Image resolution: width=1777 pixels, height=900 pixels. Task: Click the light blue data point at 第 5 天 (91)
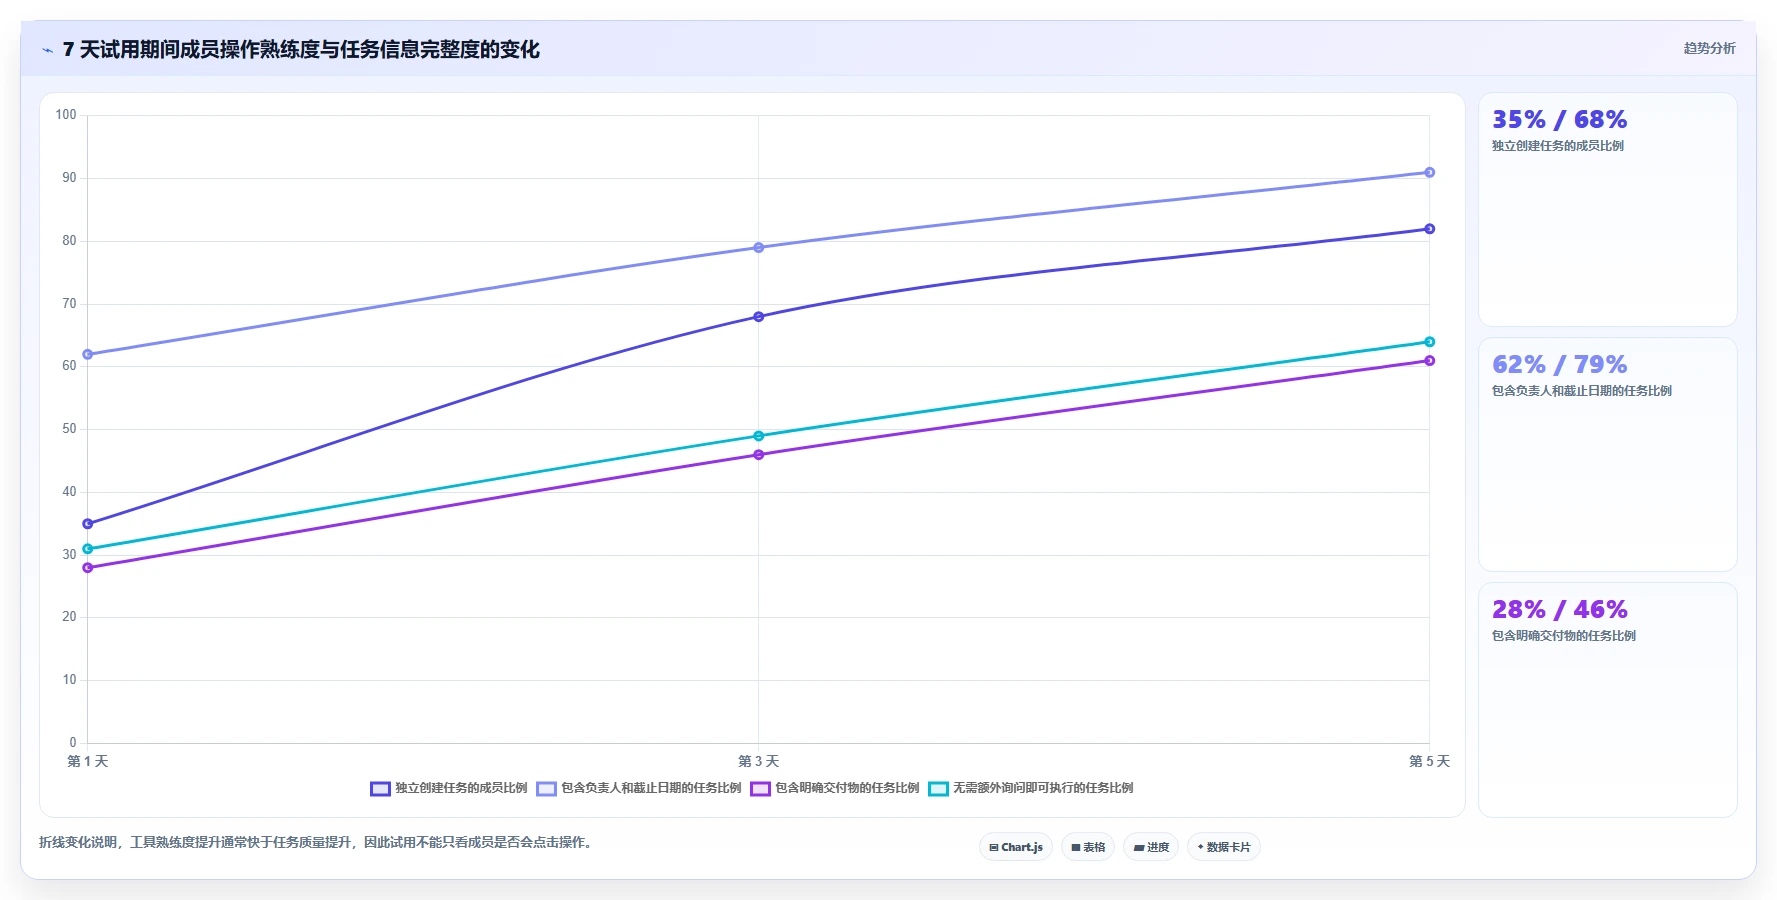click(1429, 172)
